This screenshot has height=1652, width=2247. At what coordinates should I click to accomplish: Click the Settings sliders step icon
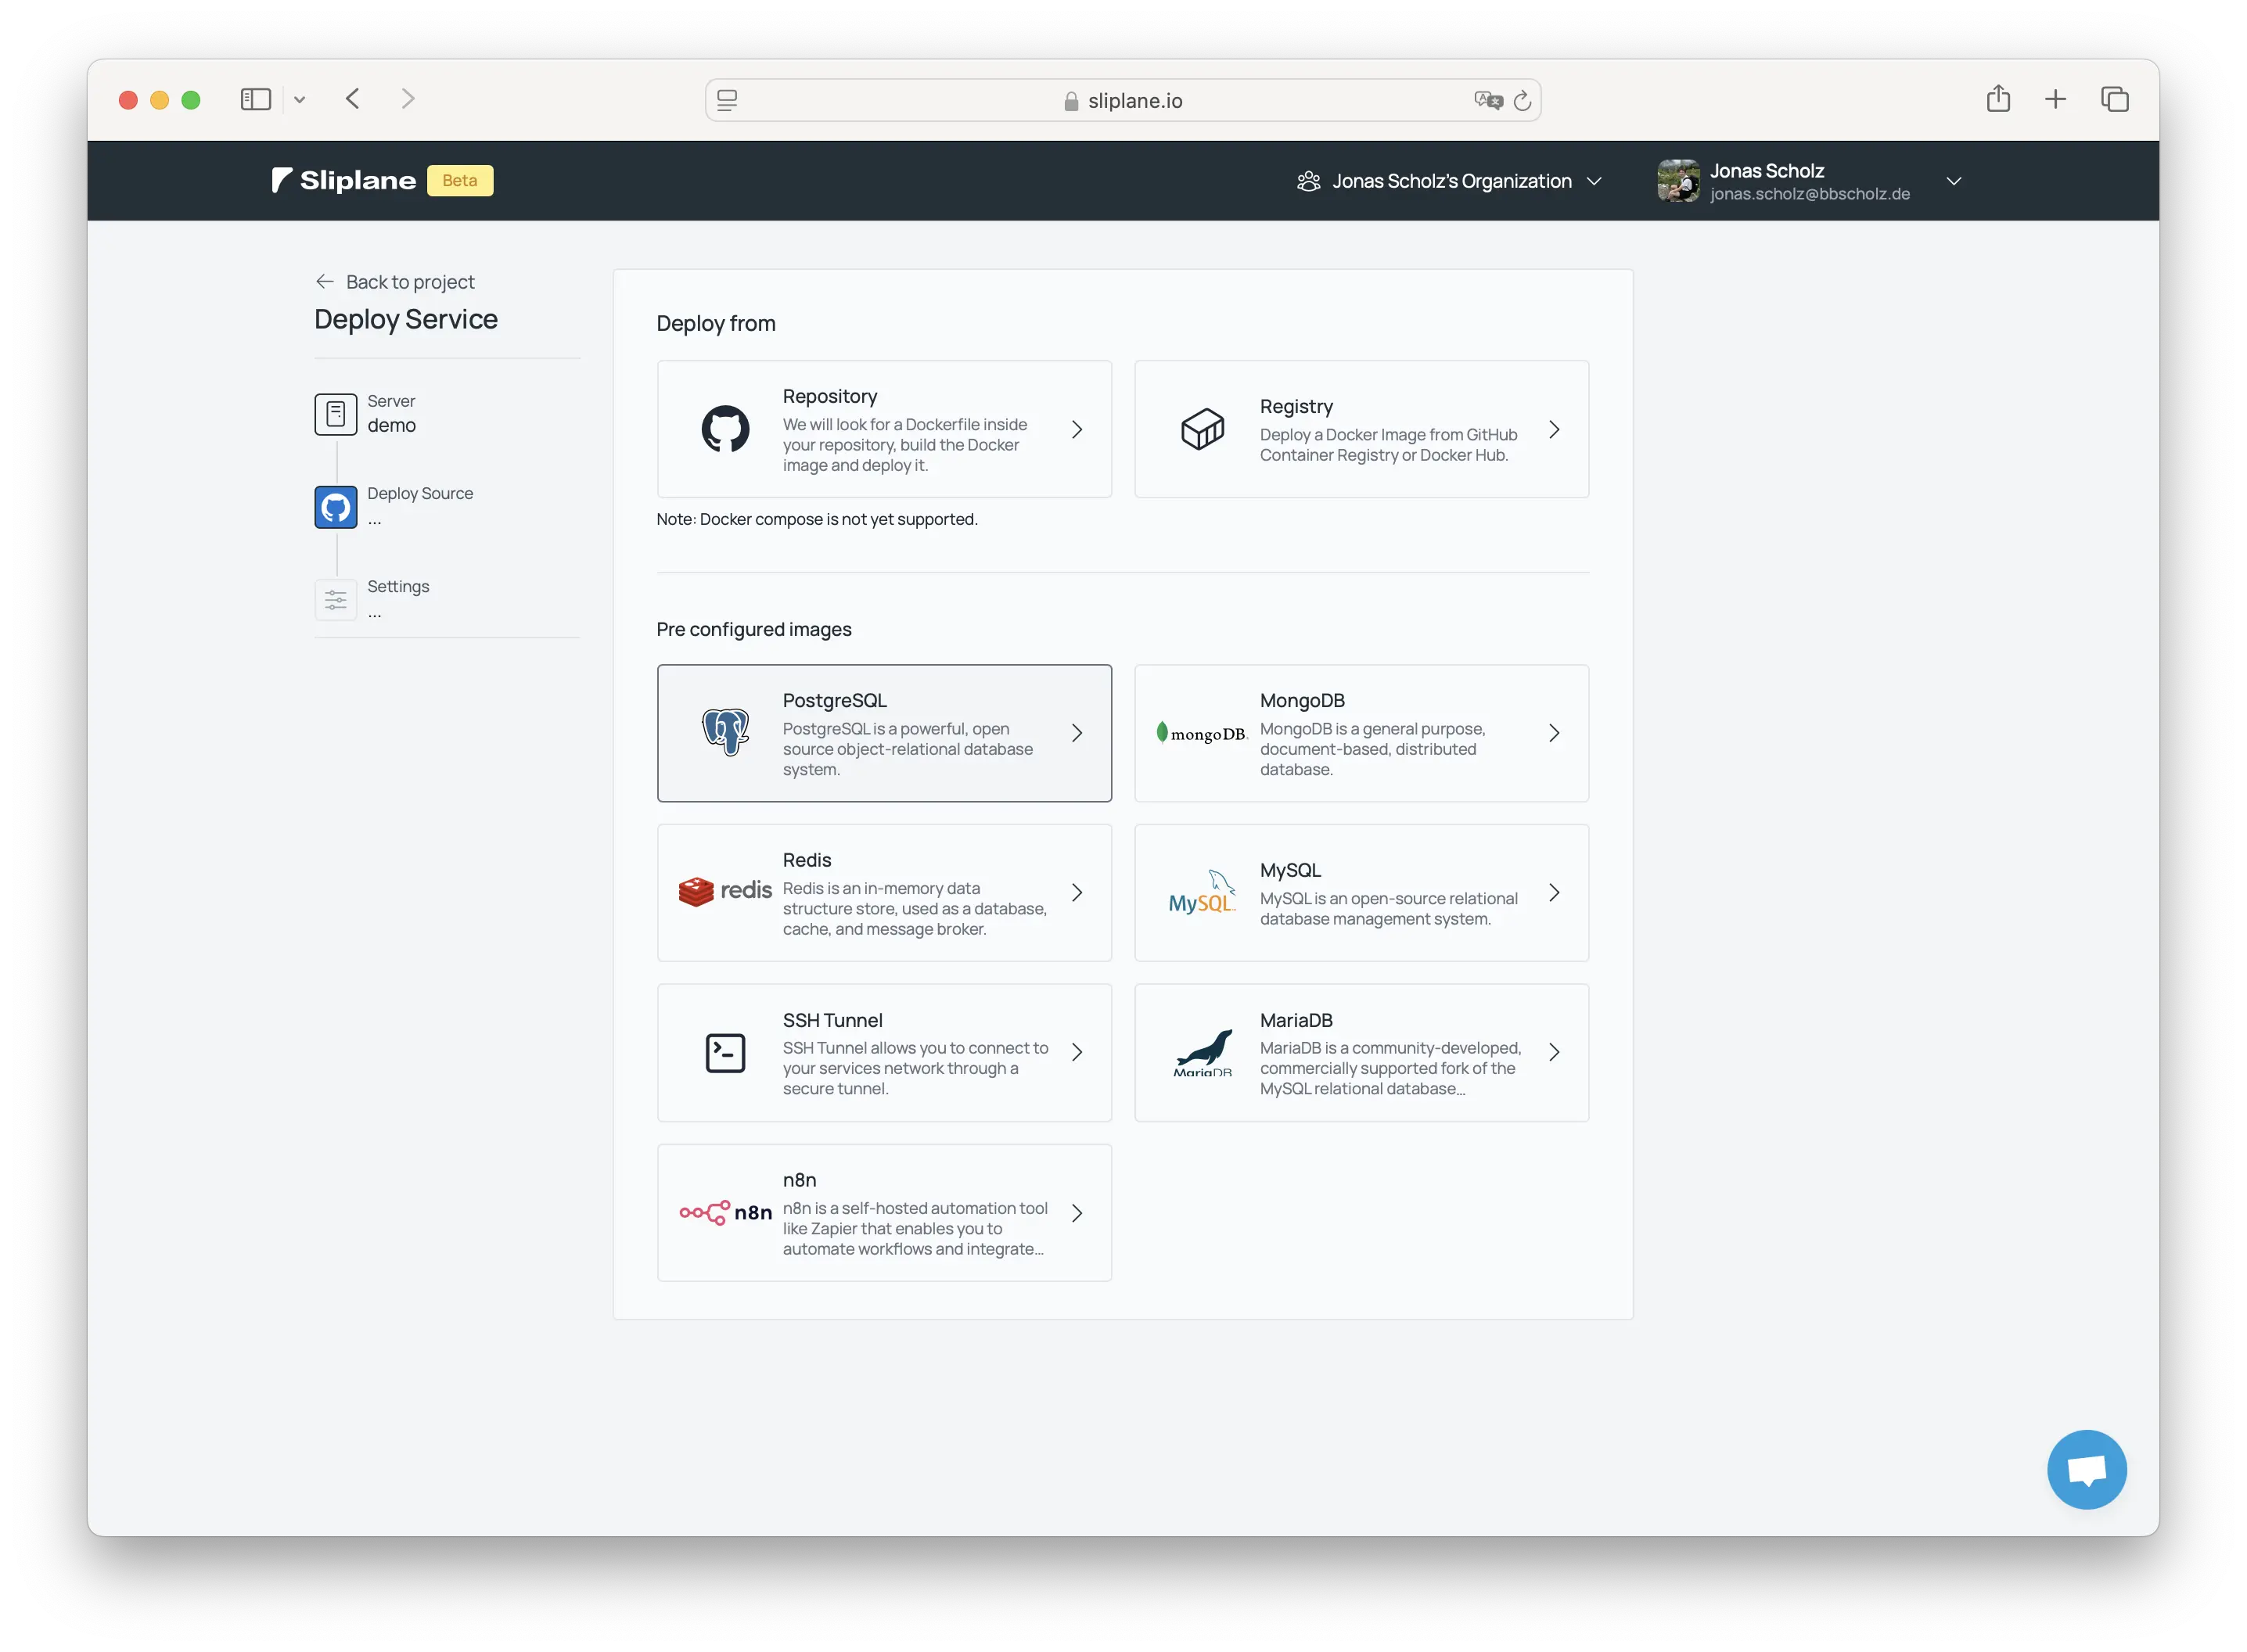pos(336,600)
